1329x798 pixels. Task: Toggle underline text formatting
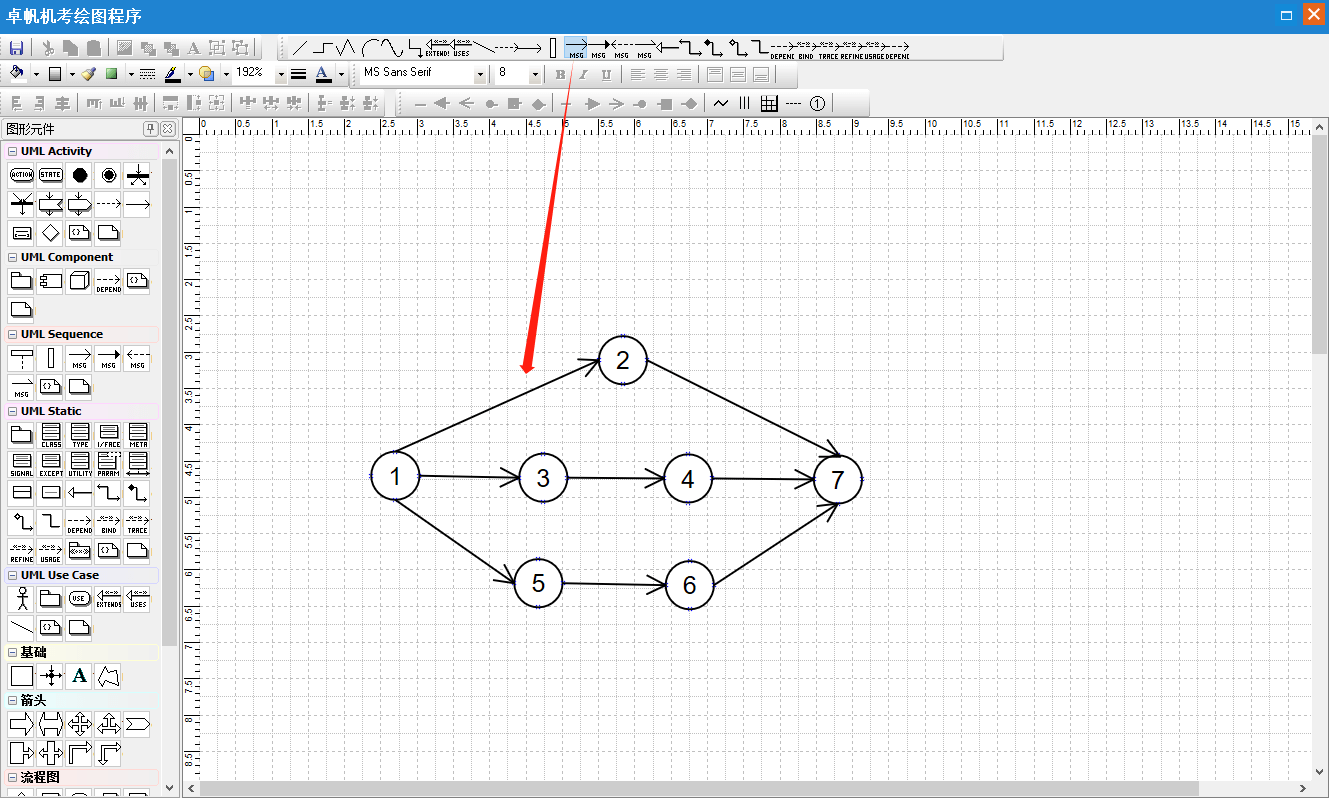click(606, 74)
